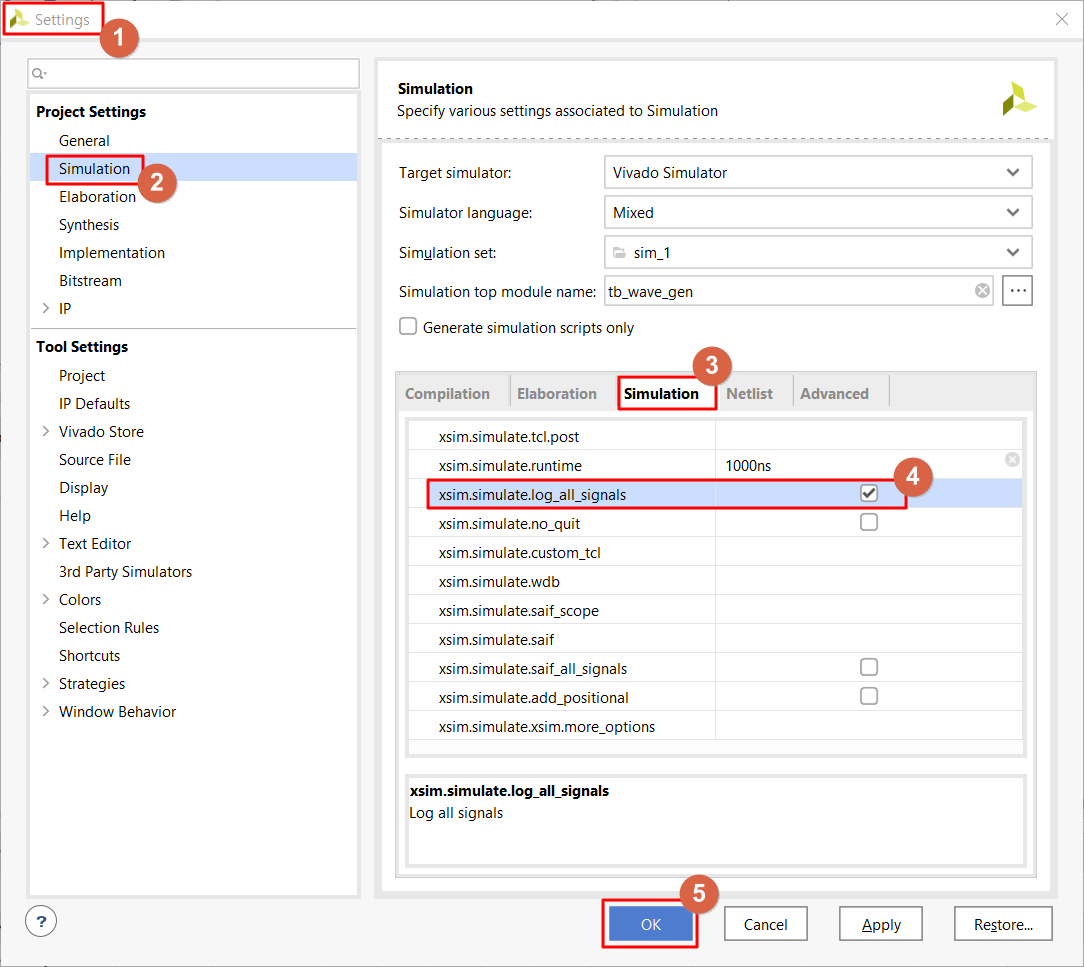The image size is (1084, 967).
Task: Select 3rd Party Simulators item
Action: (125, 572)
